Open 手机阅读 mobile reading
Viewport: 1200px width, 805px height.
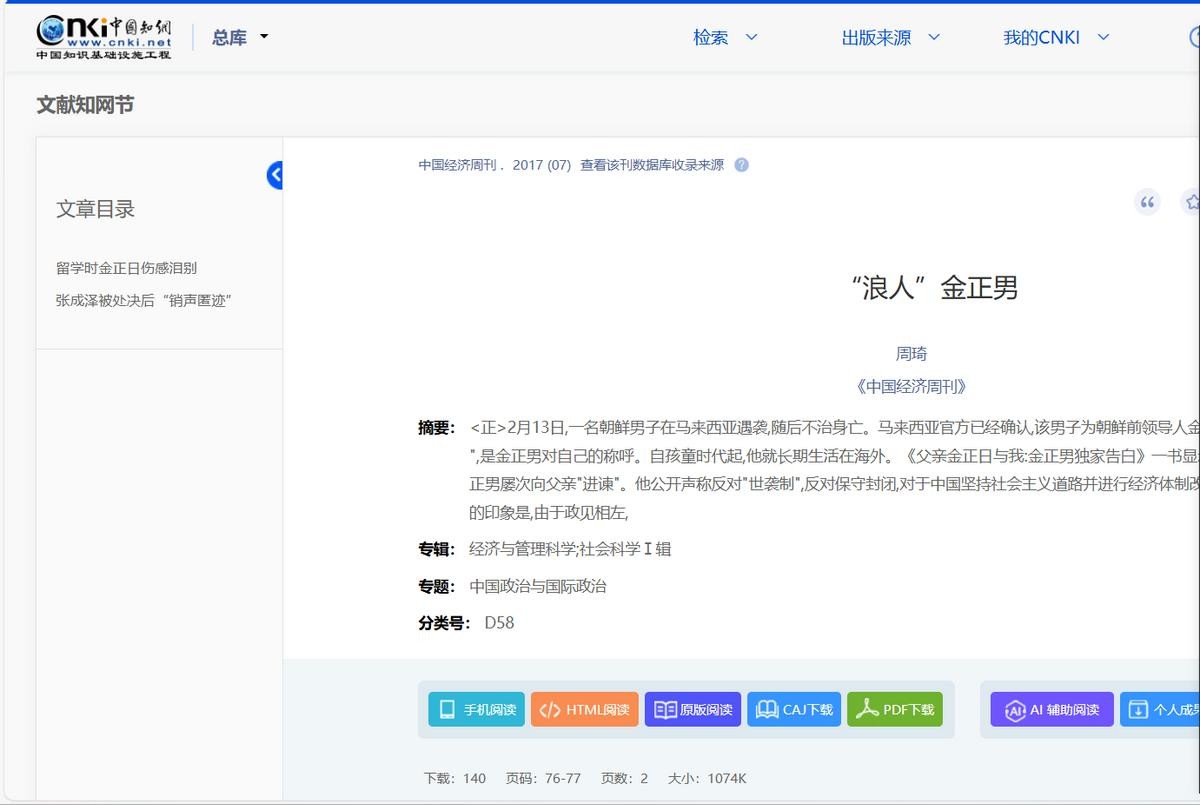coord(476,709)
